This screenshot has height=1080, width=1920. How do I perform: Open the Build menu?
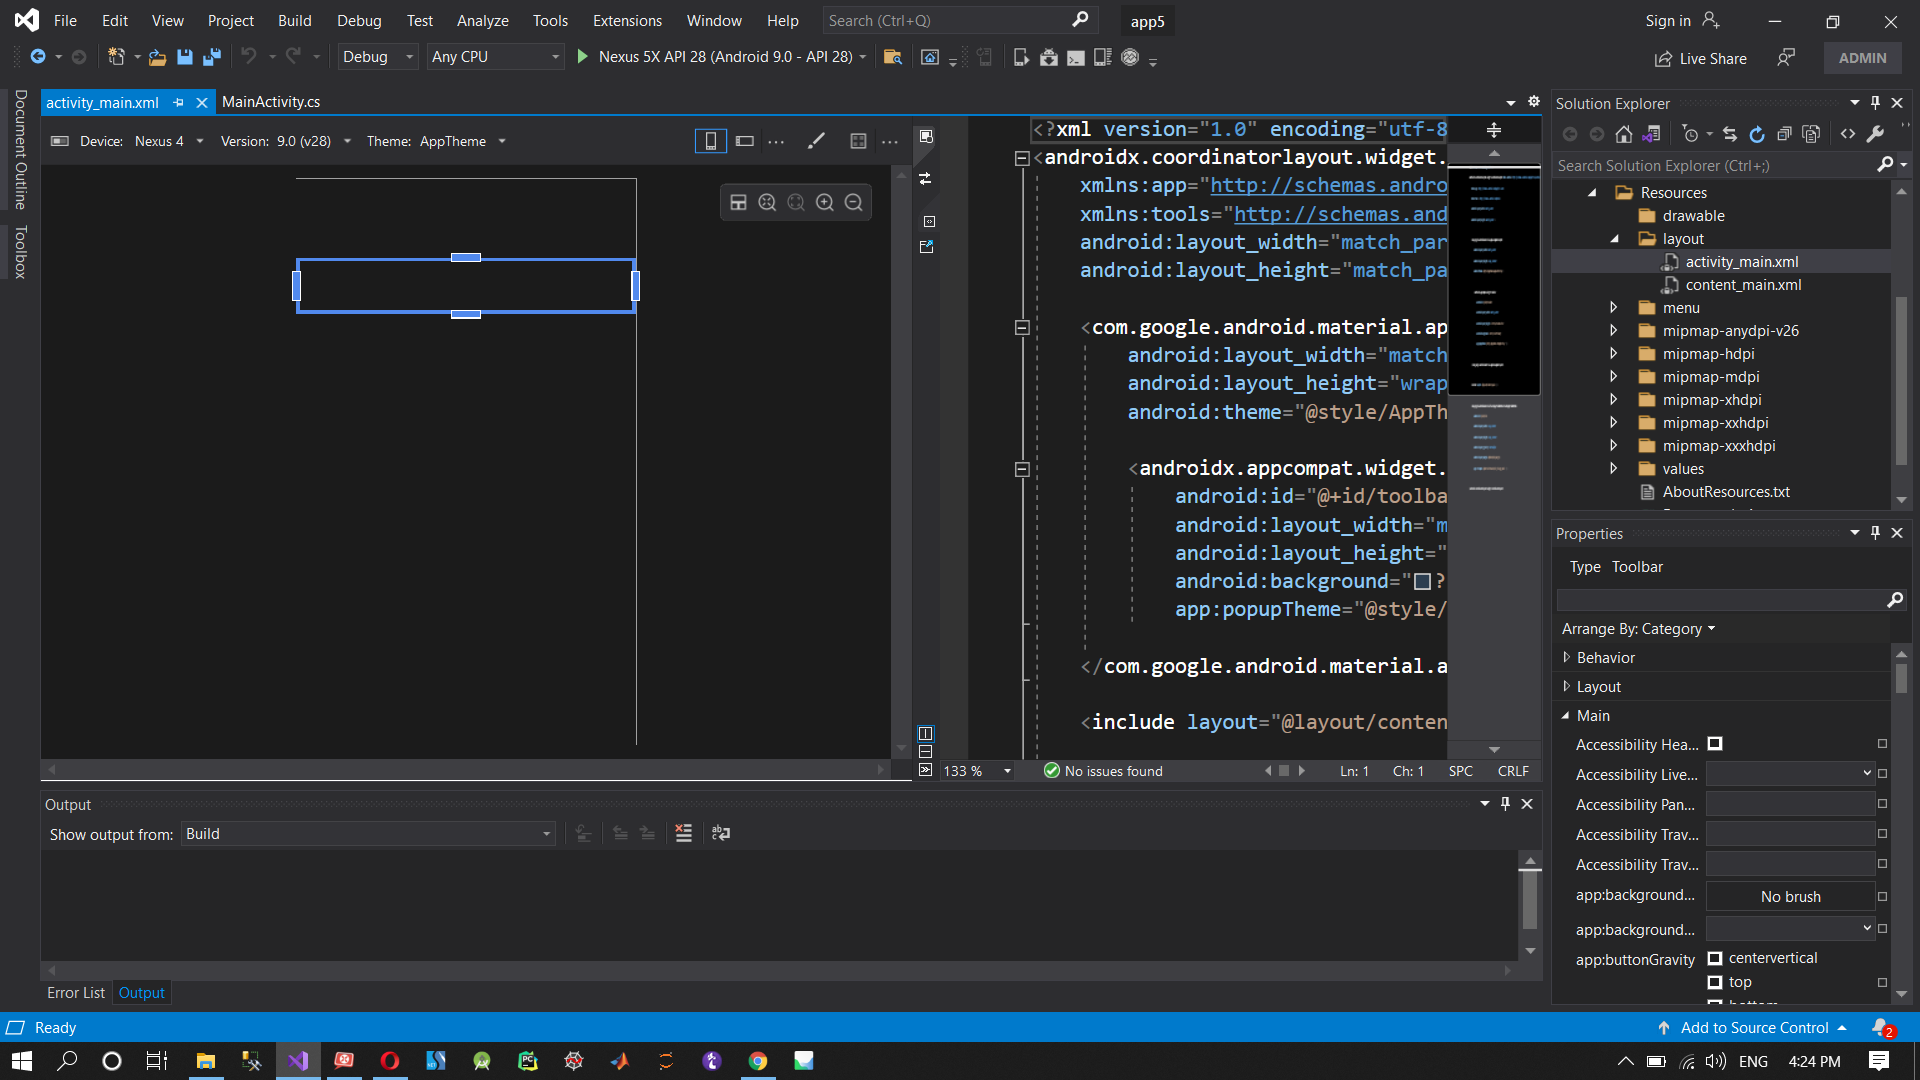tap(294, 20)
